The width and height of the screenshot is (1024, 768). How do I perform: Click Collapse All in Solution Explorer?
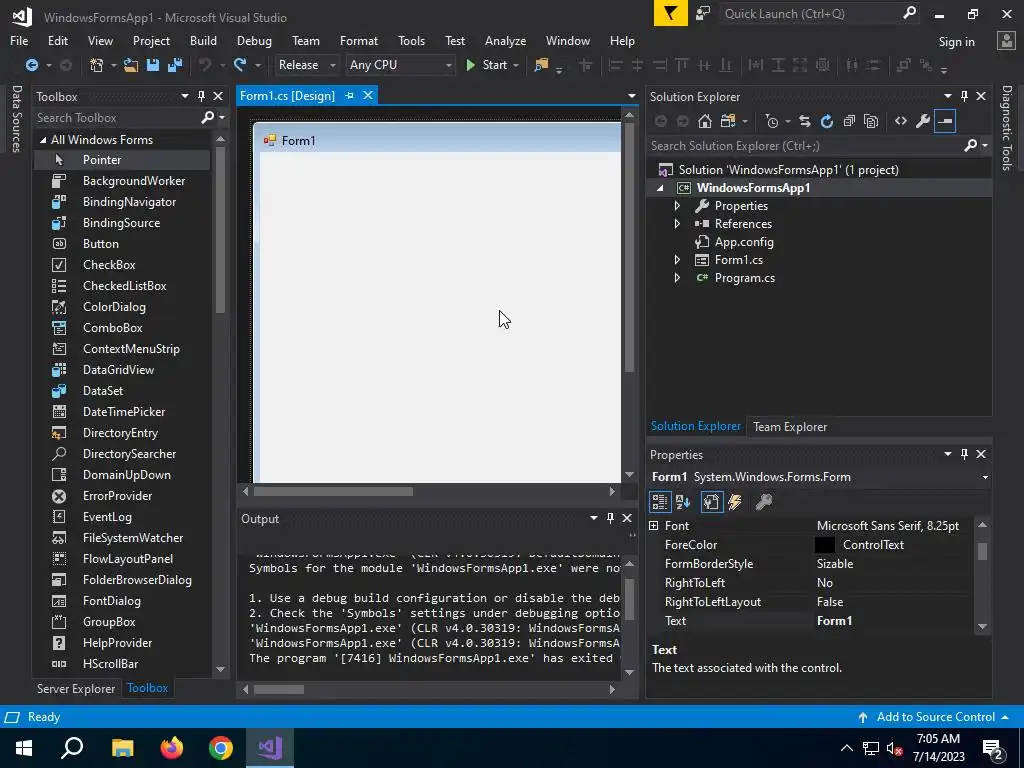849,121
